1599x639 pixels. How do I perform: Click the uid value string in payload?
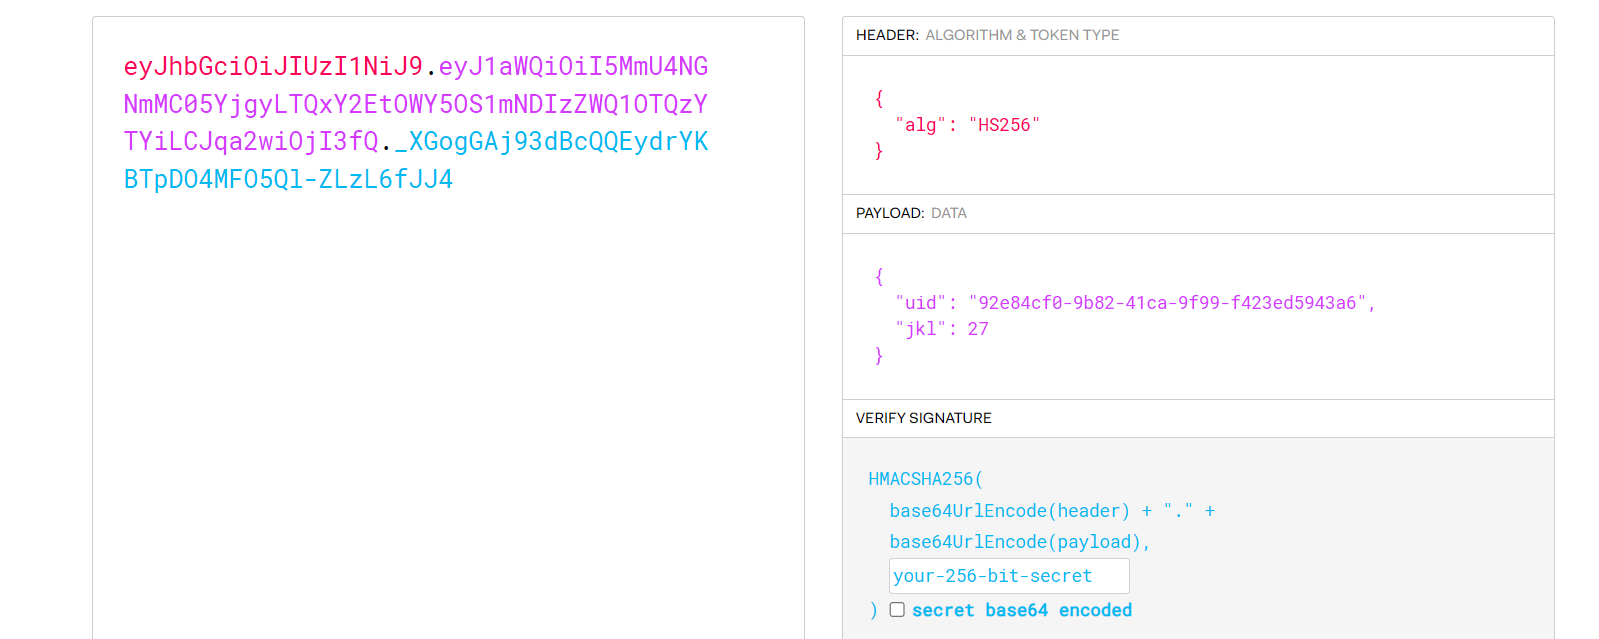click(x=1166, y=303)
